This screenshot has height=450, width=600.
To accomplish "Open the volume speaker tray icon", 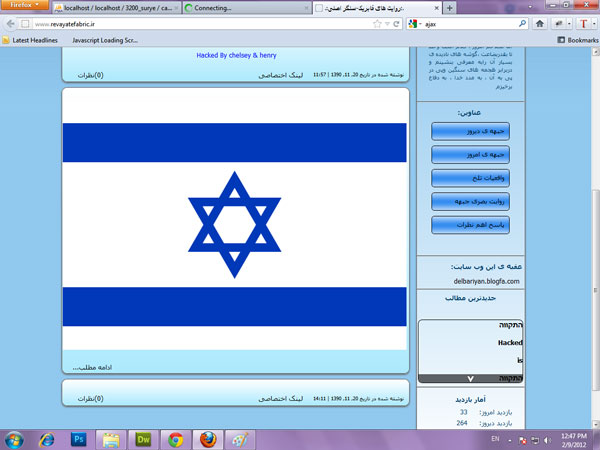I will click(547, 440).
